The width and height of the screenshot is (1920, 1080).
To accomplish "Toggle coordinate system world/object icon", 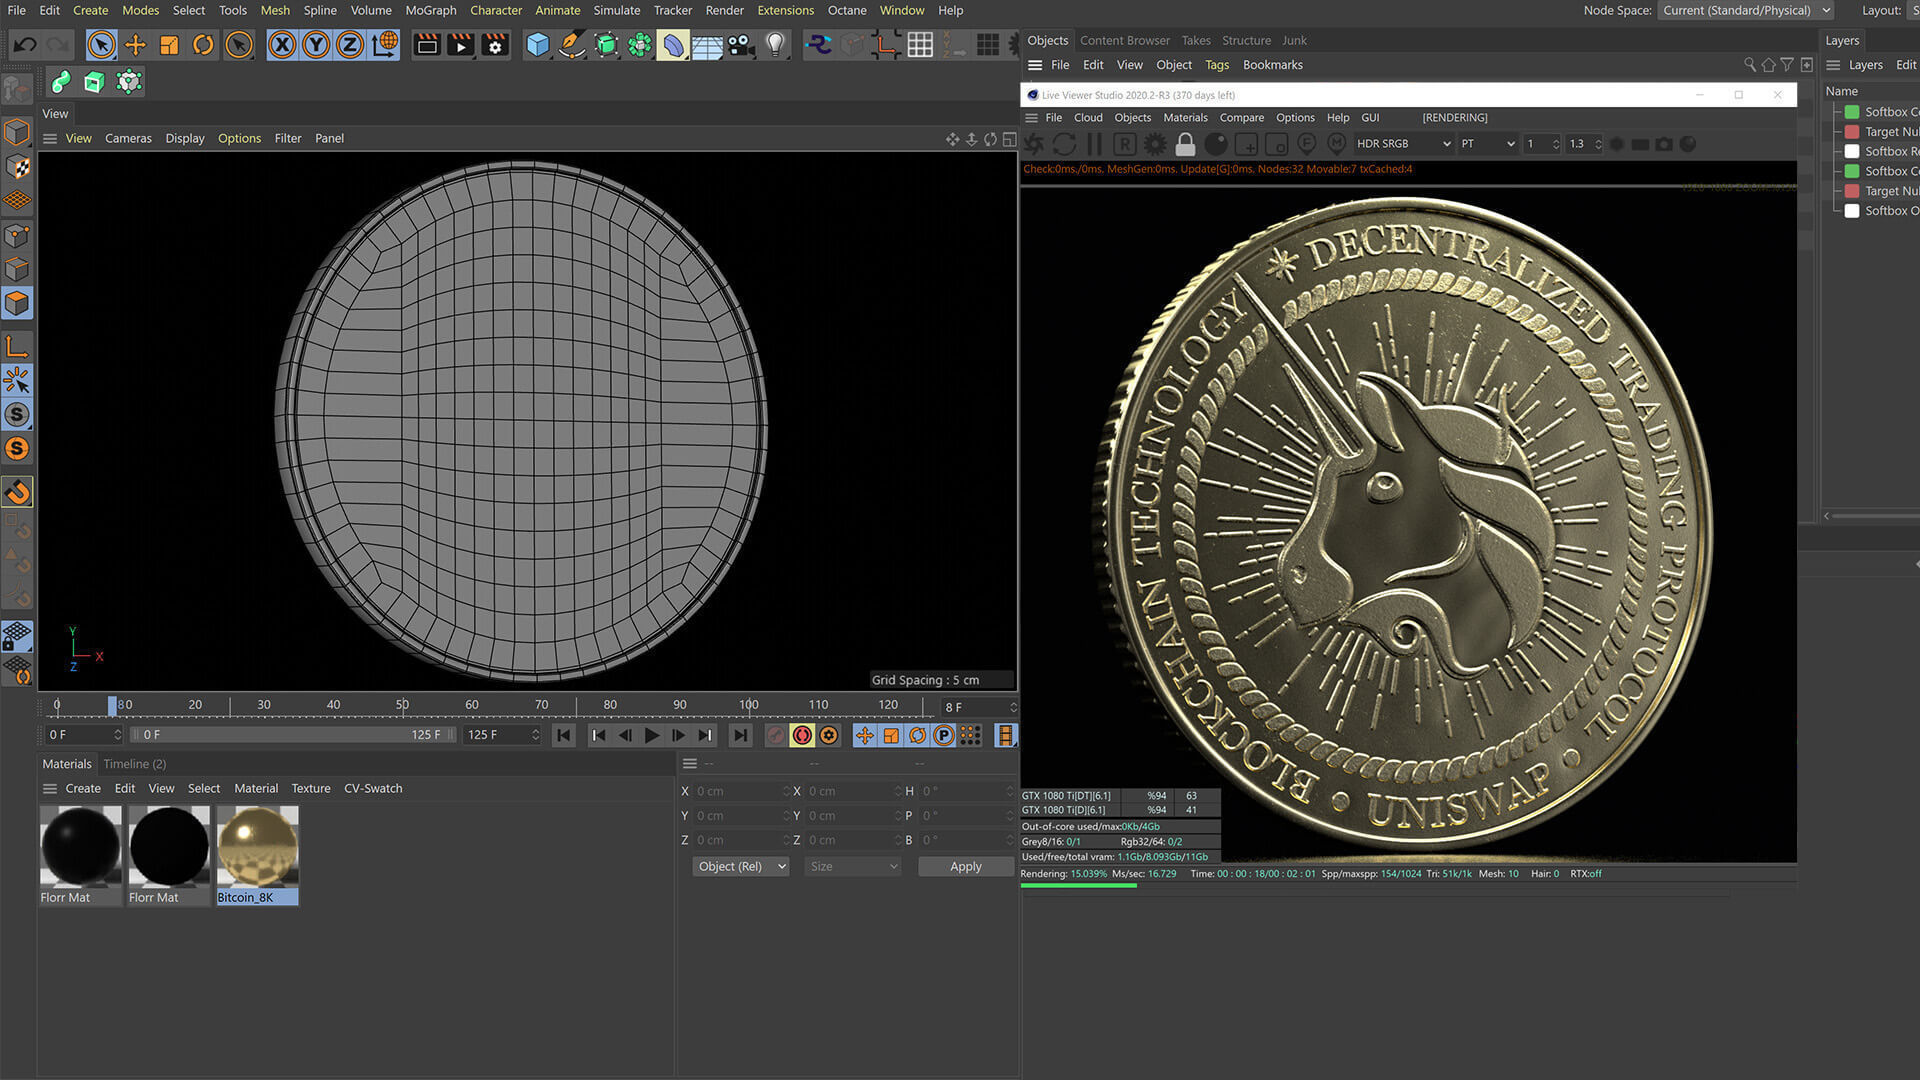I will pos(384,45).
